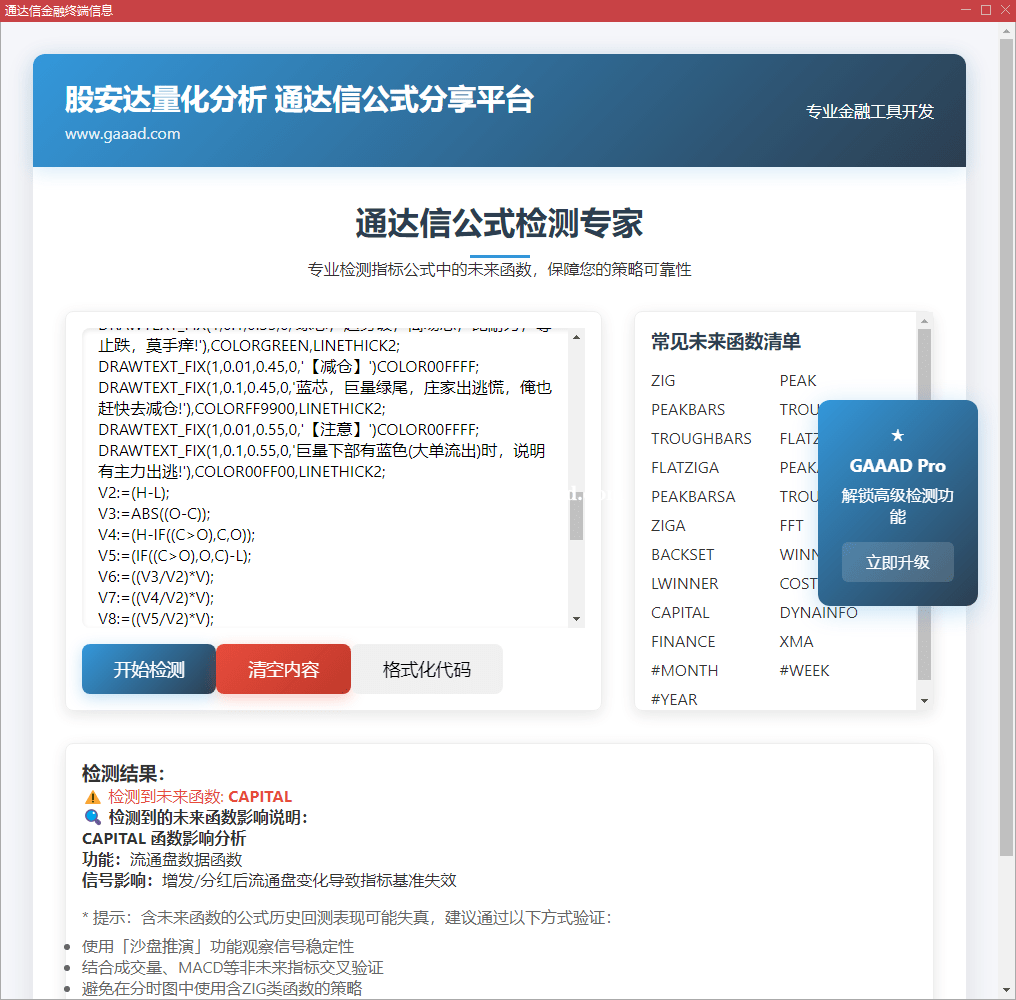This screenshot has height=1000, width=1016.
Task: Click the 开始检测 button
Action: pos(148,669)
